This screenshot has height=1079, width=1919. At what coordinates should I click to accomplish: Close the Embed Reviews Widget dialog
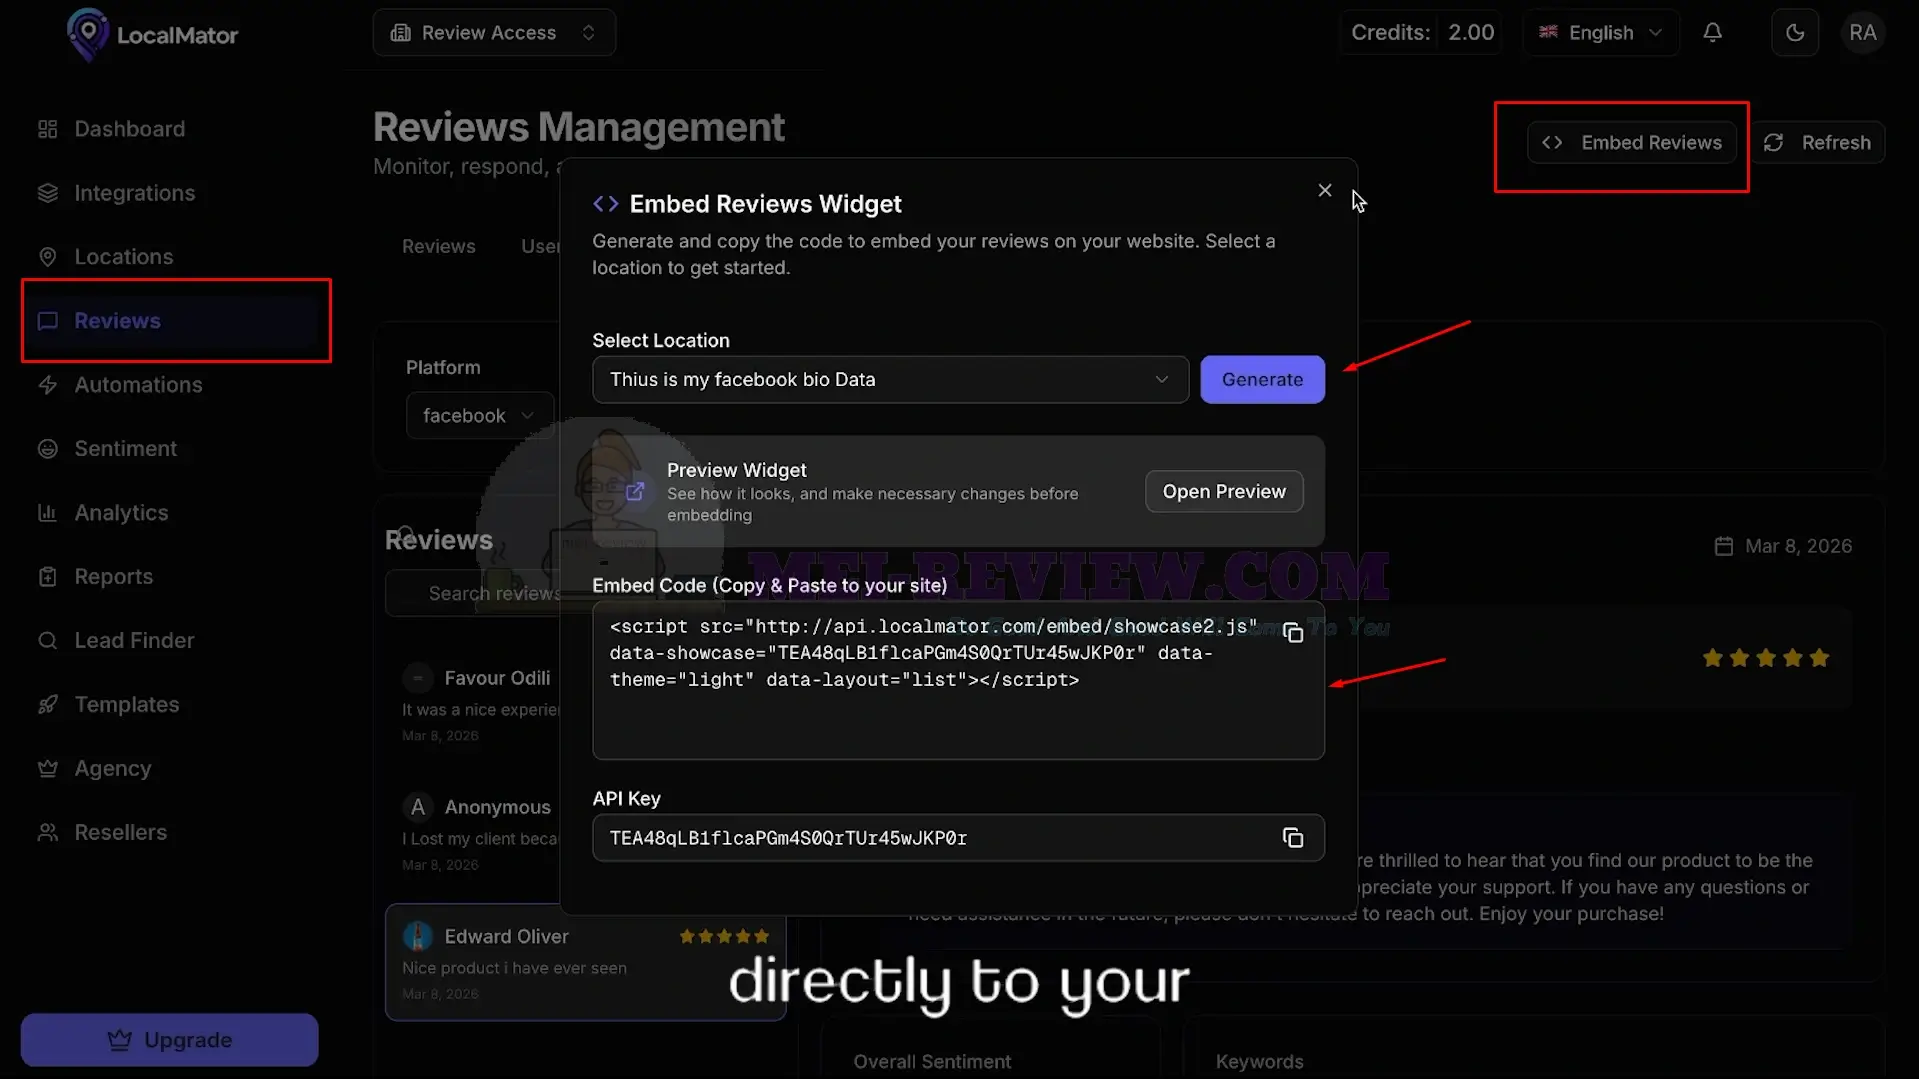[1324, 190]
